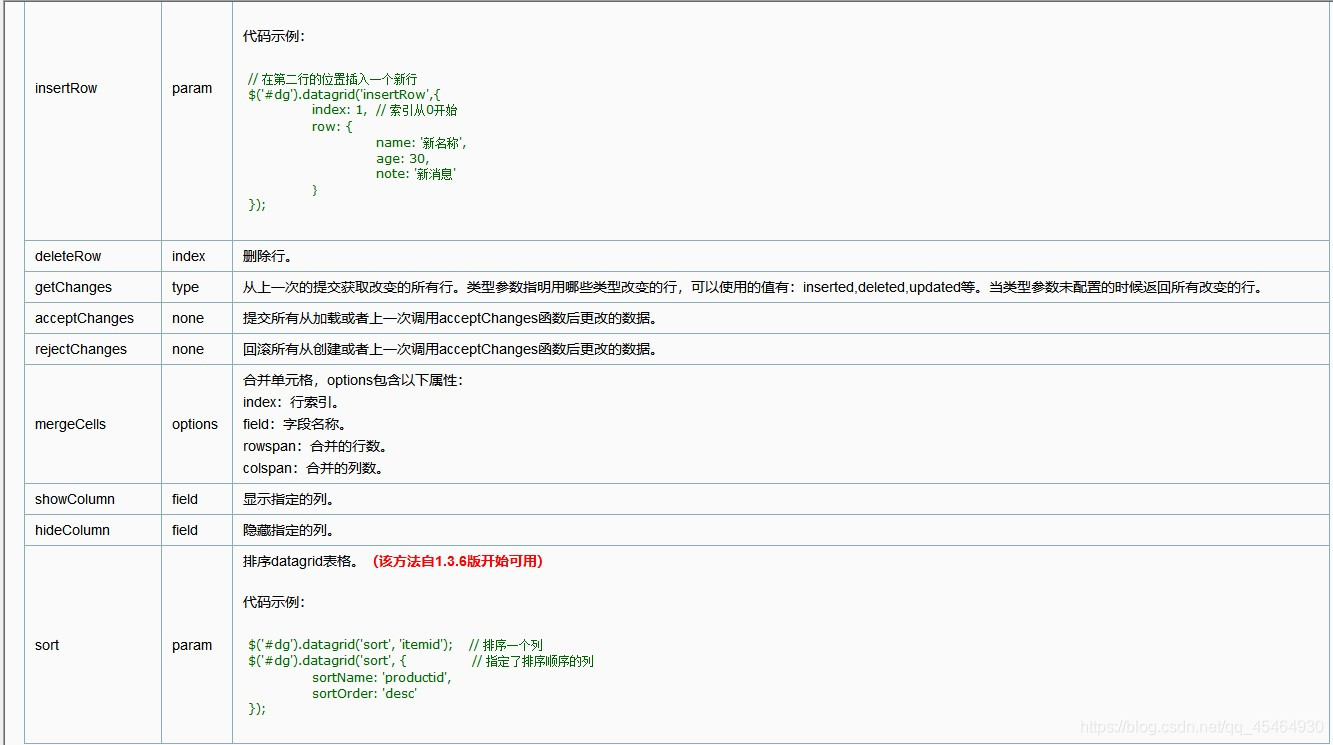Click the 'age: 30,' code line

pos(402,158)
